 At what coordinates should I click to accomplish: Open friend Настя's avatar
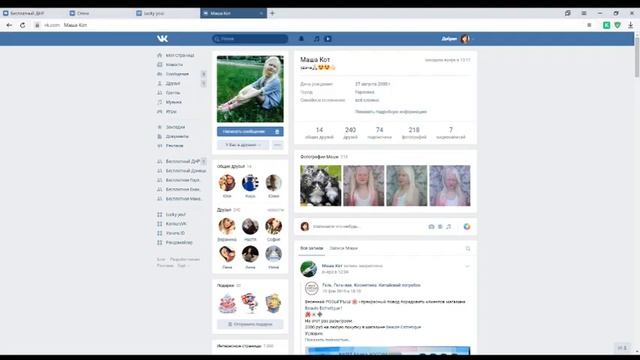tap(250, 226)
